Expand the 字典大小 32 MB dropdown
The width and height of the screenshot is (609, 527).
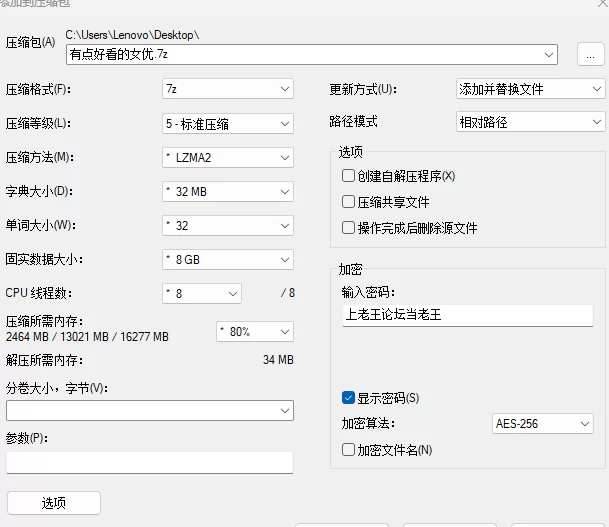pyautogui.click(x=227, y=191)
